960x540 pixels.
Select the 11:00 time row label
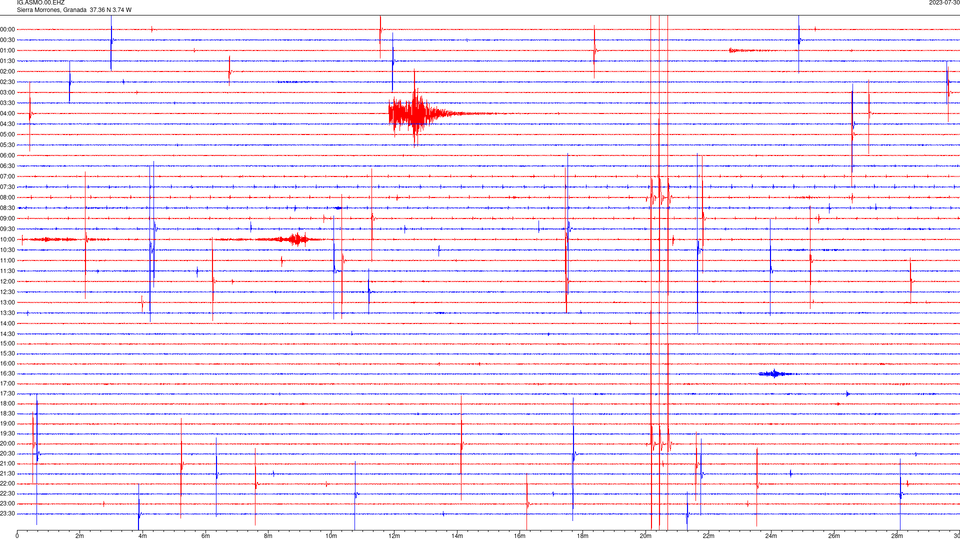tap(8, 260)
